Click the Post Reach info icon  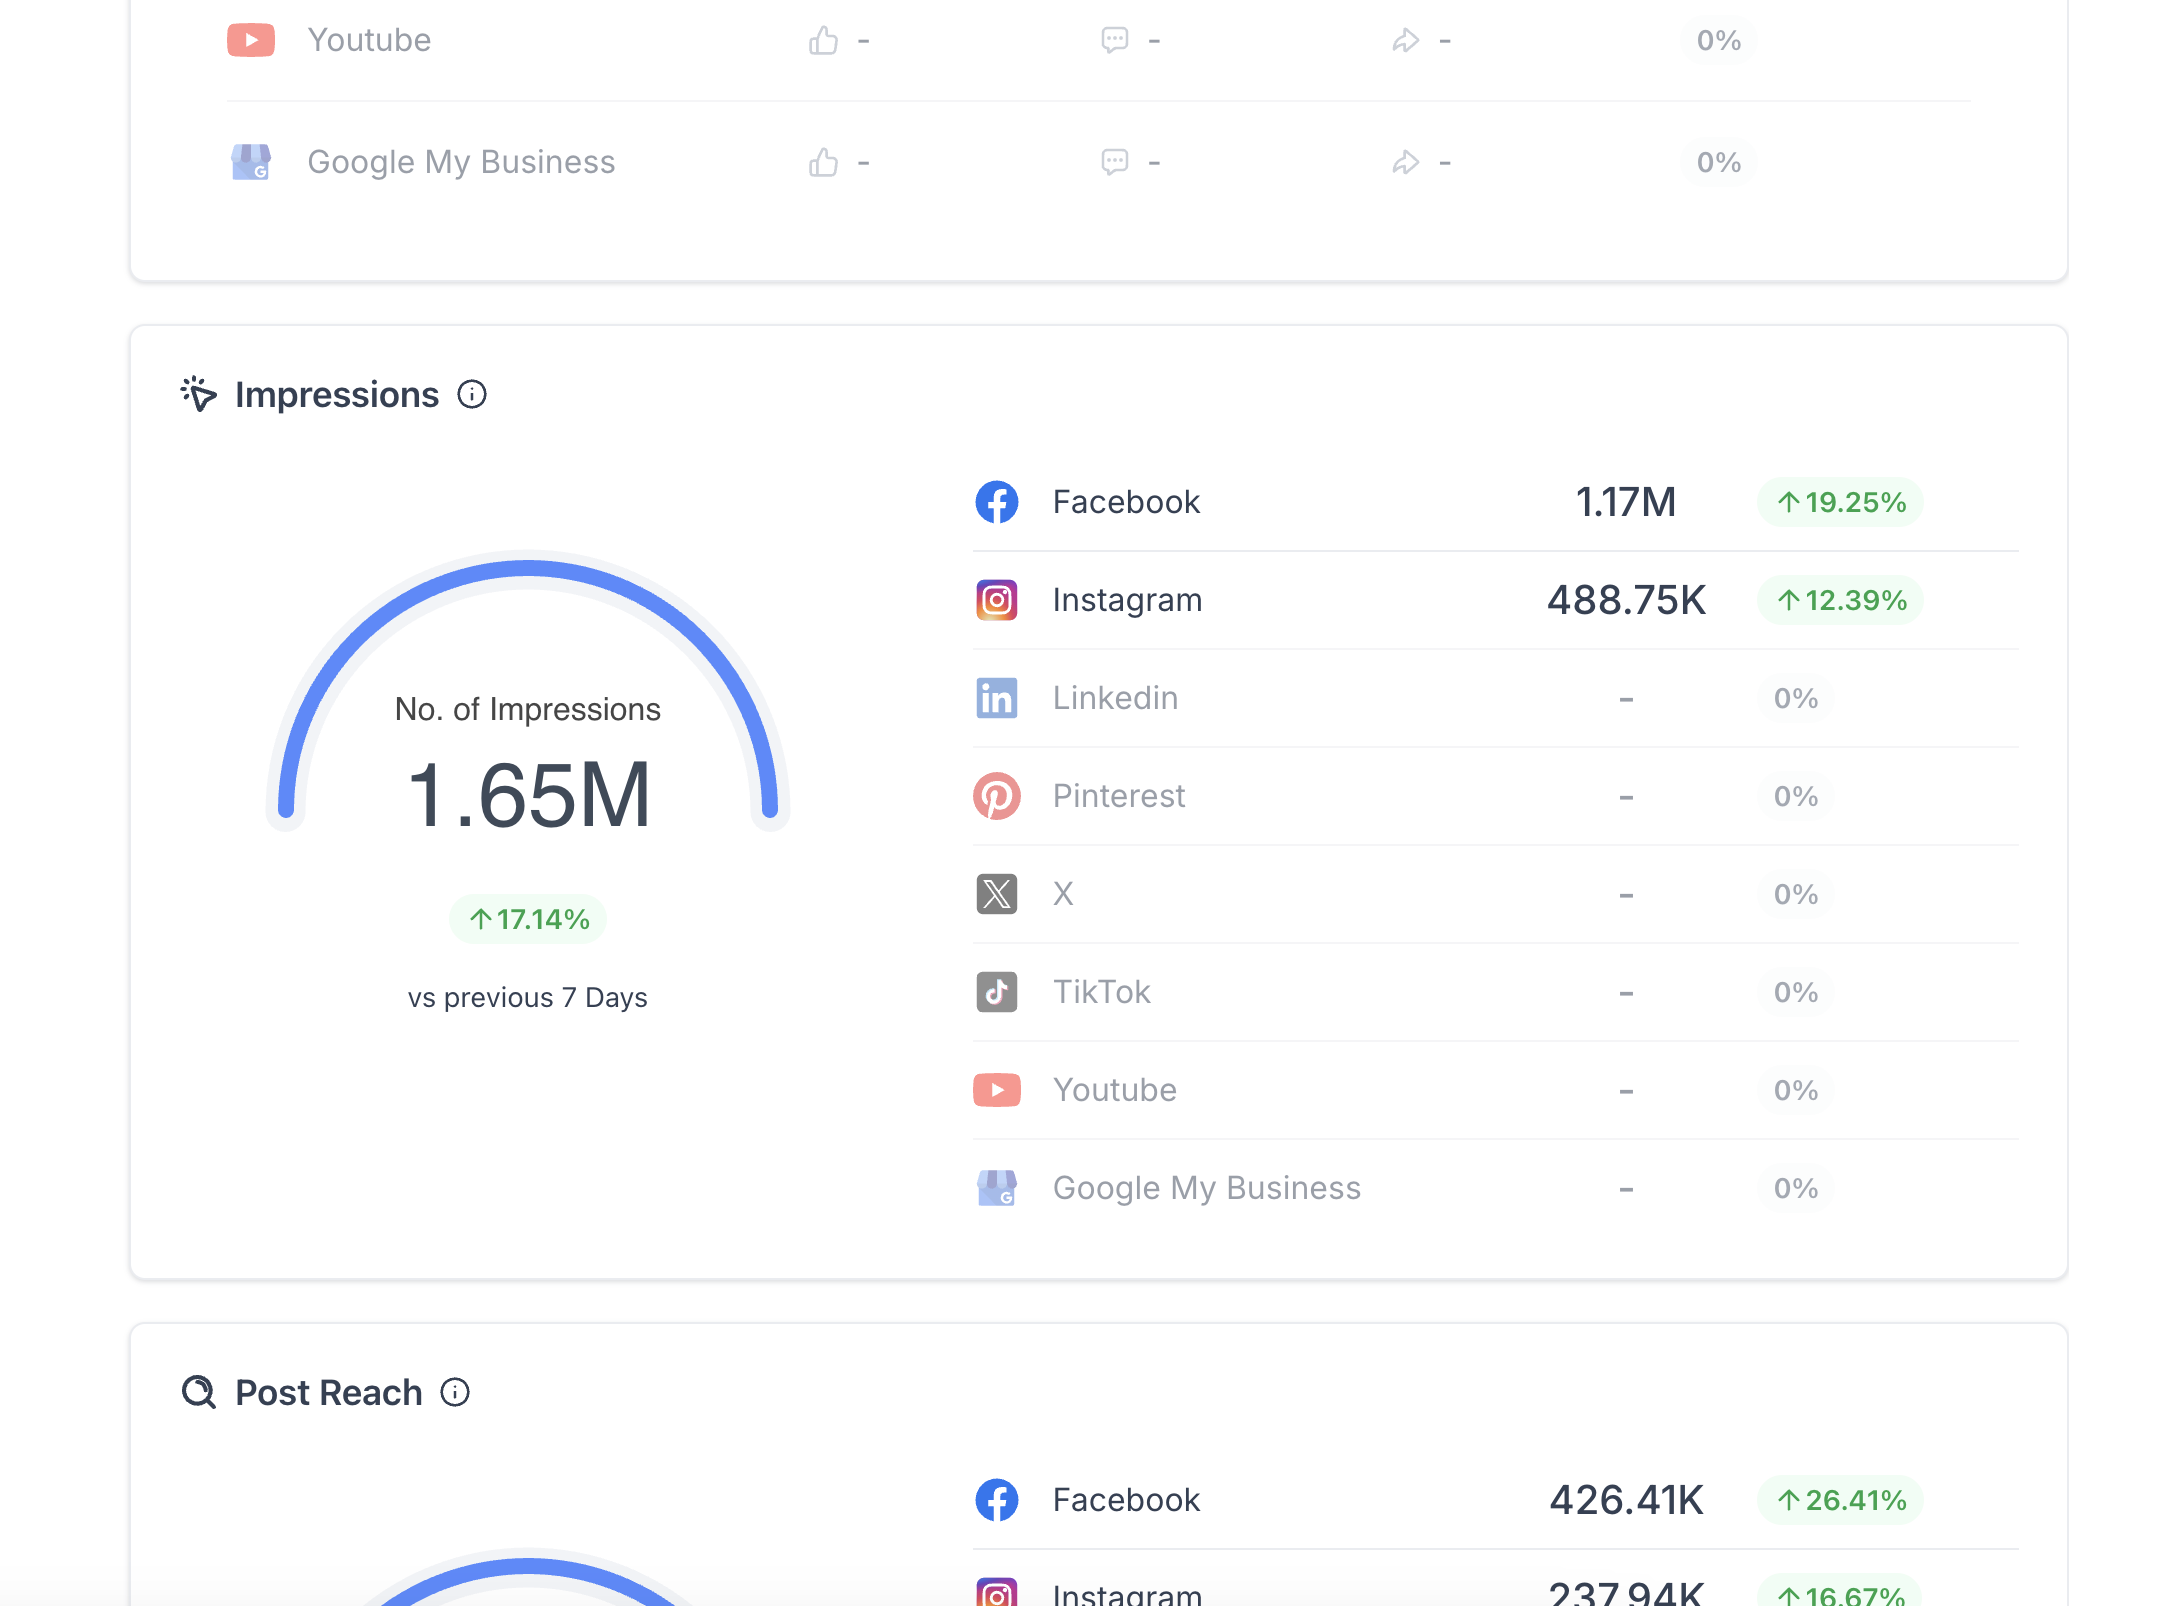[455, 1393]
